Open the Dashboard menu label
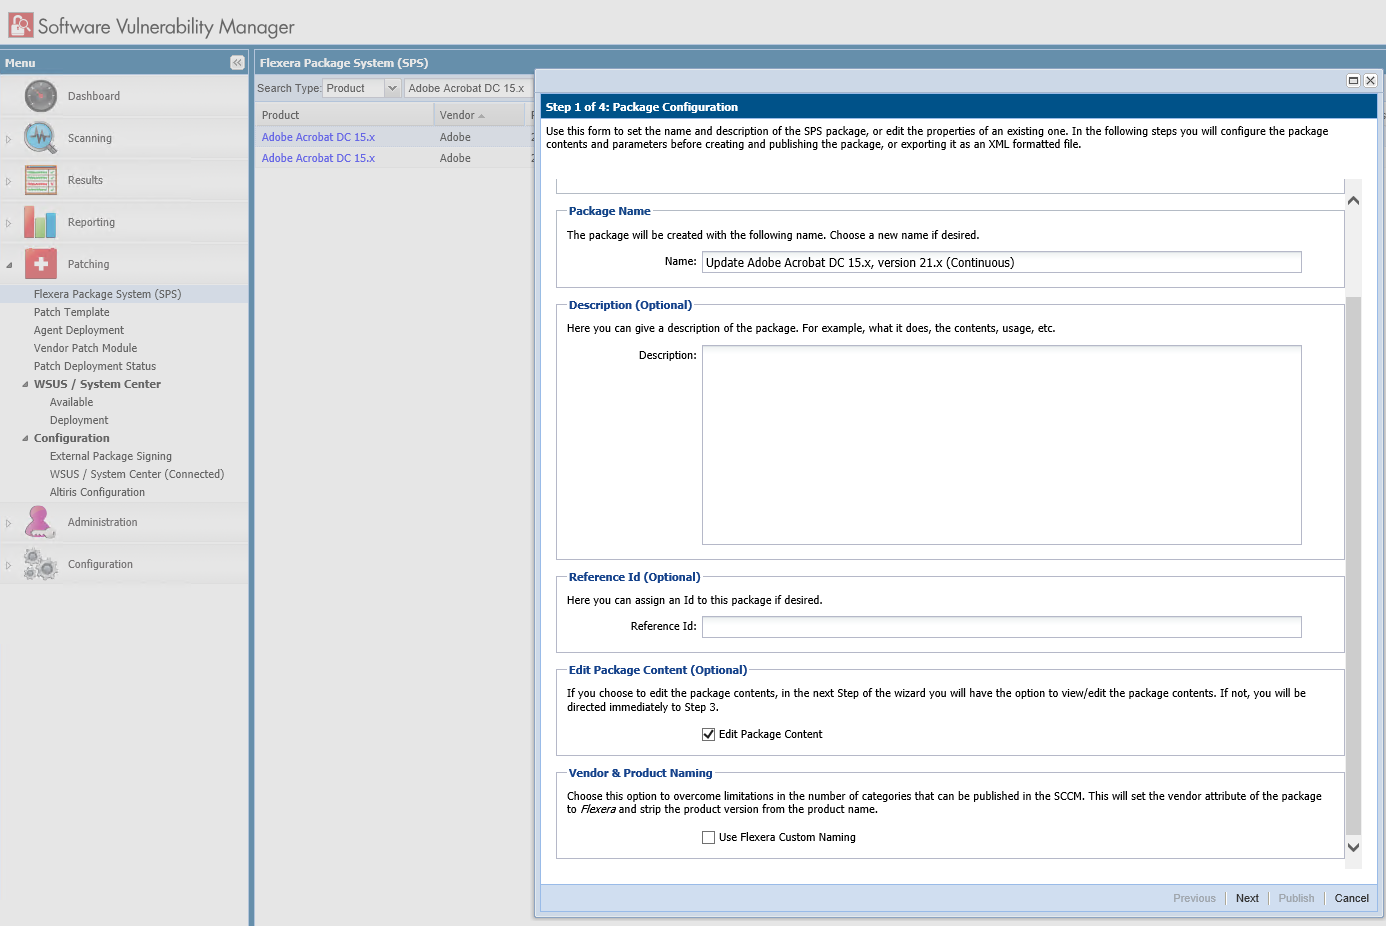The width and height of the screenshot is (1386, 926). tap(94, 96)
